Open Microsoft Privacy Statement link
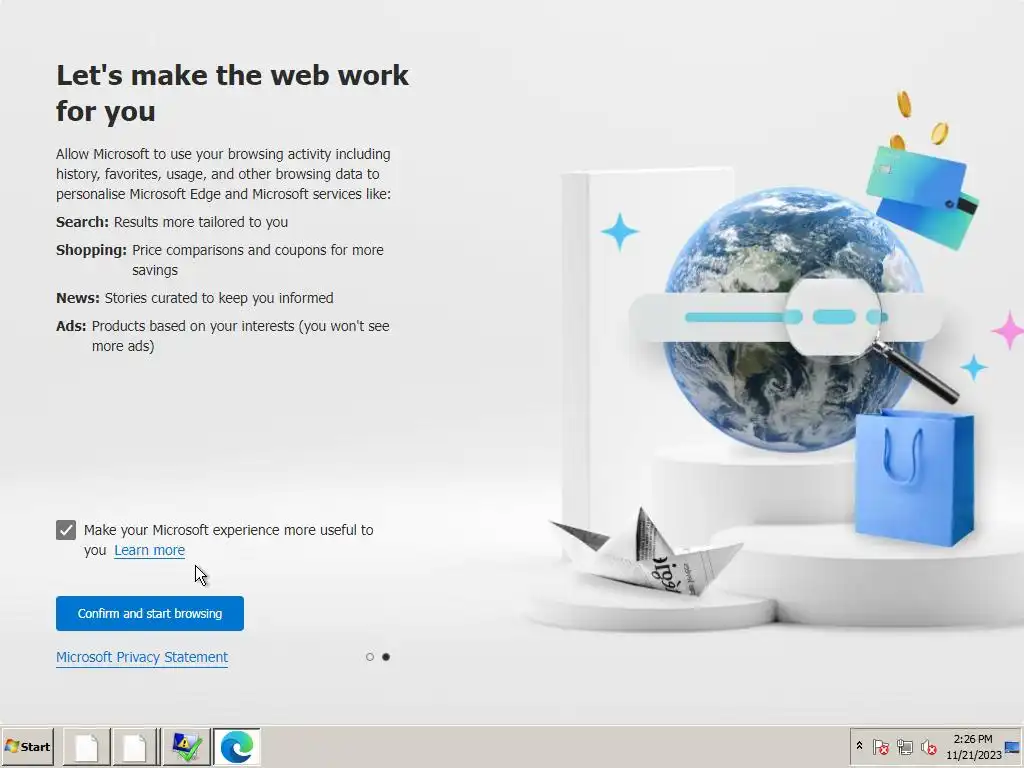Image resolution: width=1024 pixels, height=768 pixels. pyautogui.click(x=142, y=657)
